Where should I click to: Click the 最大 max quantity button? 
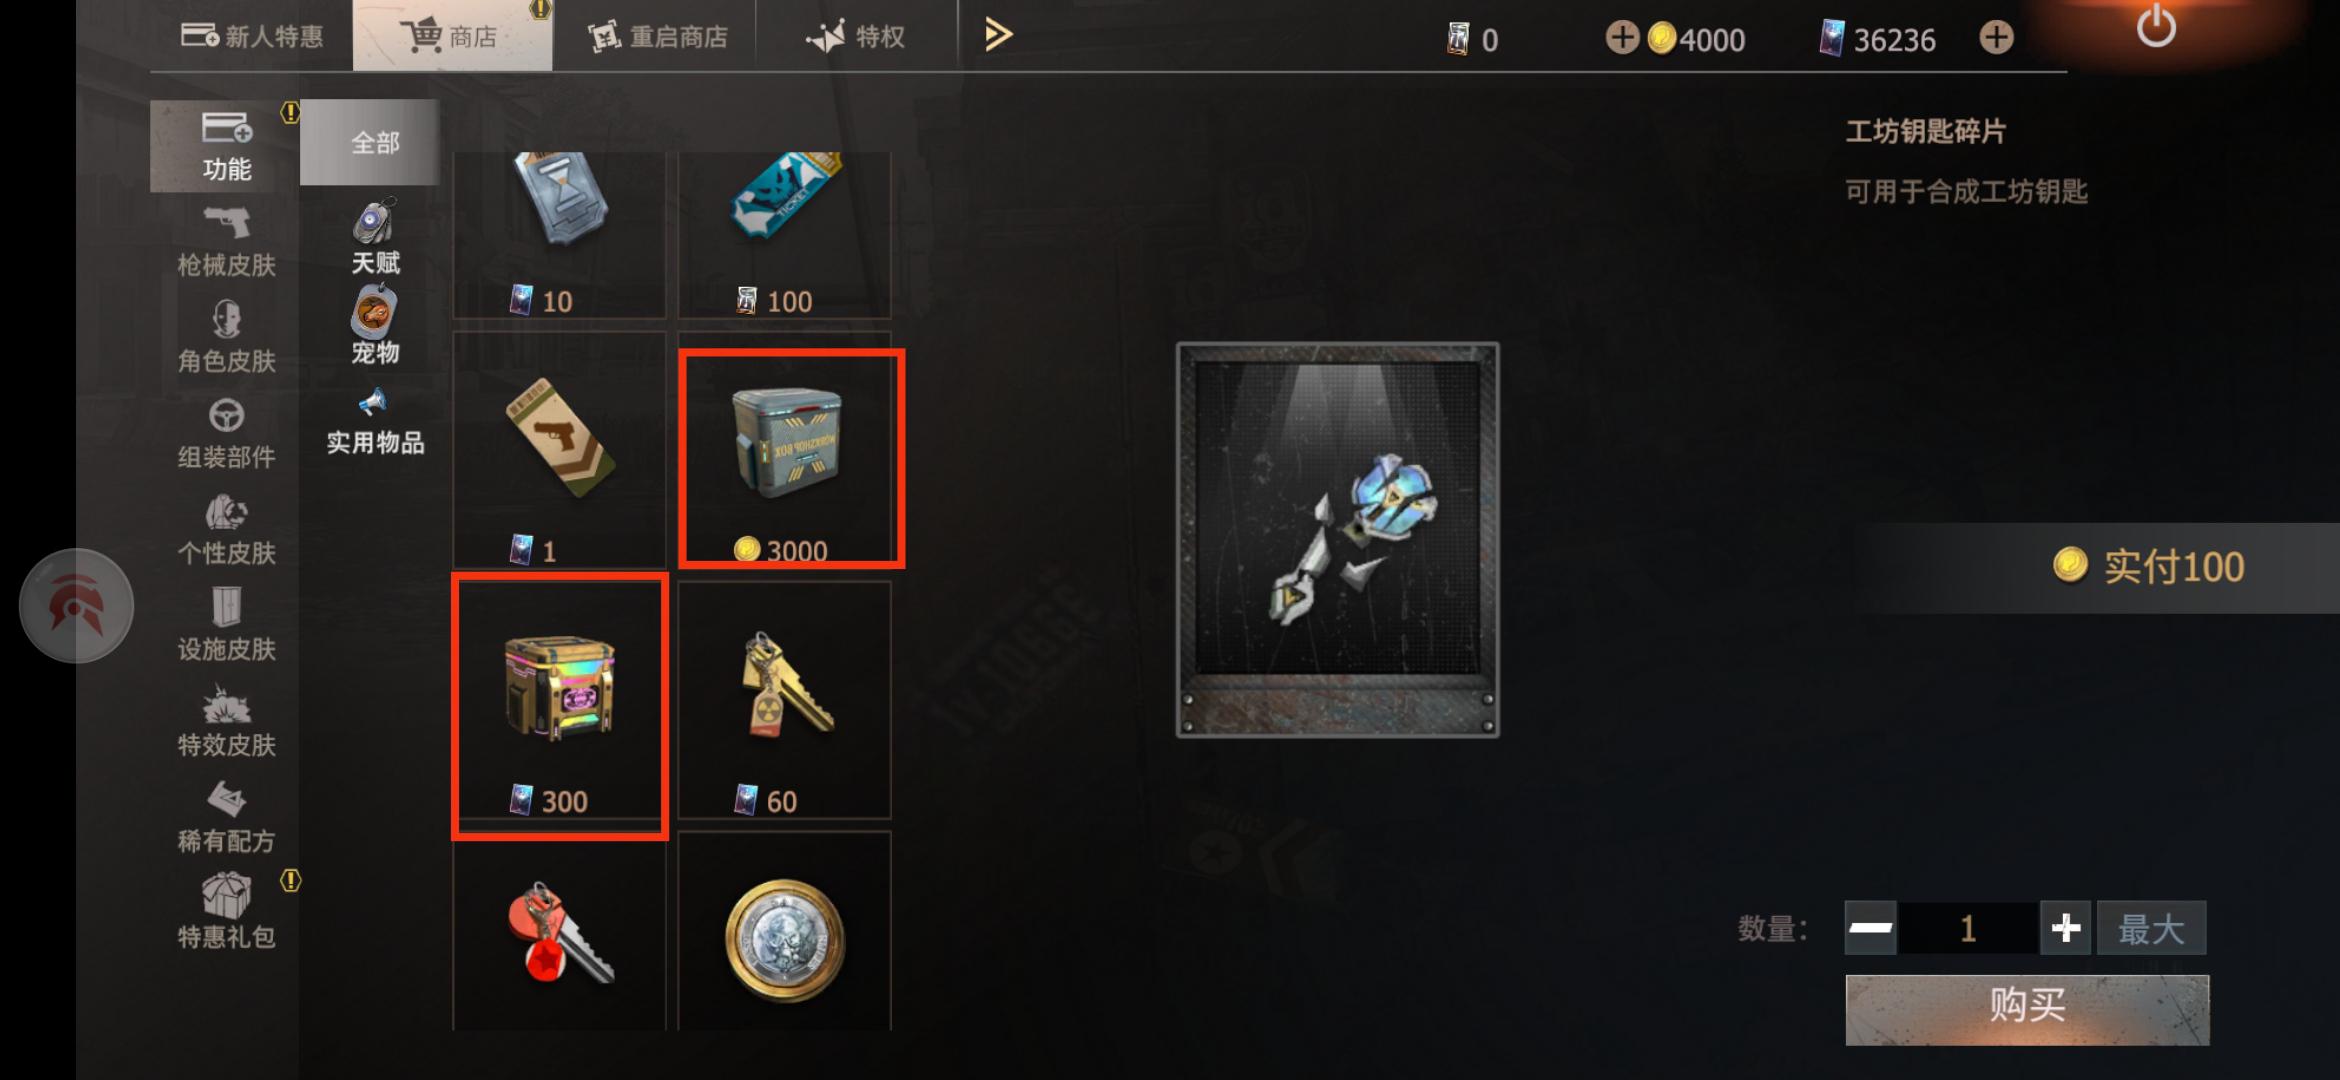(x=2151, y=928)
